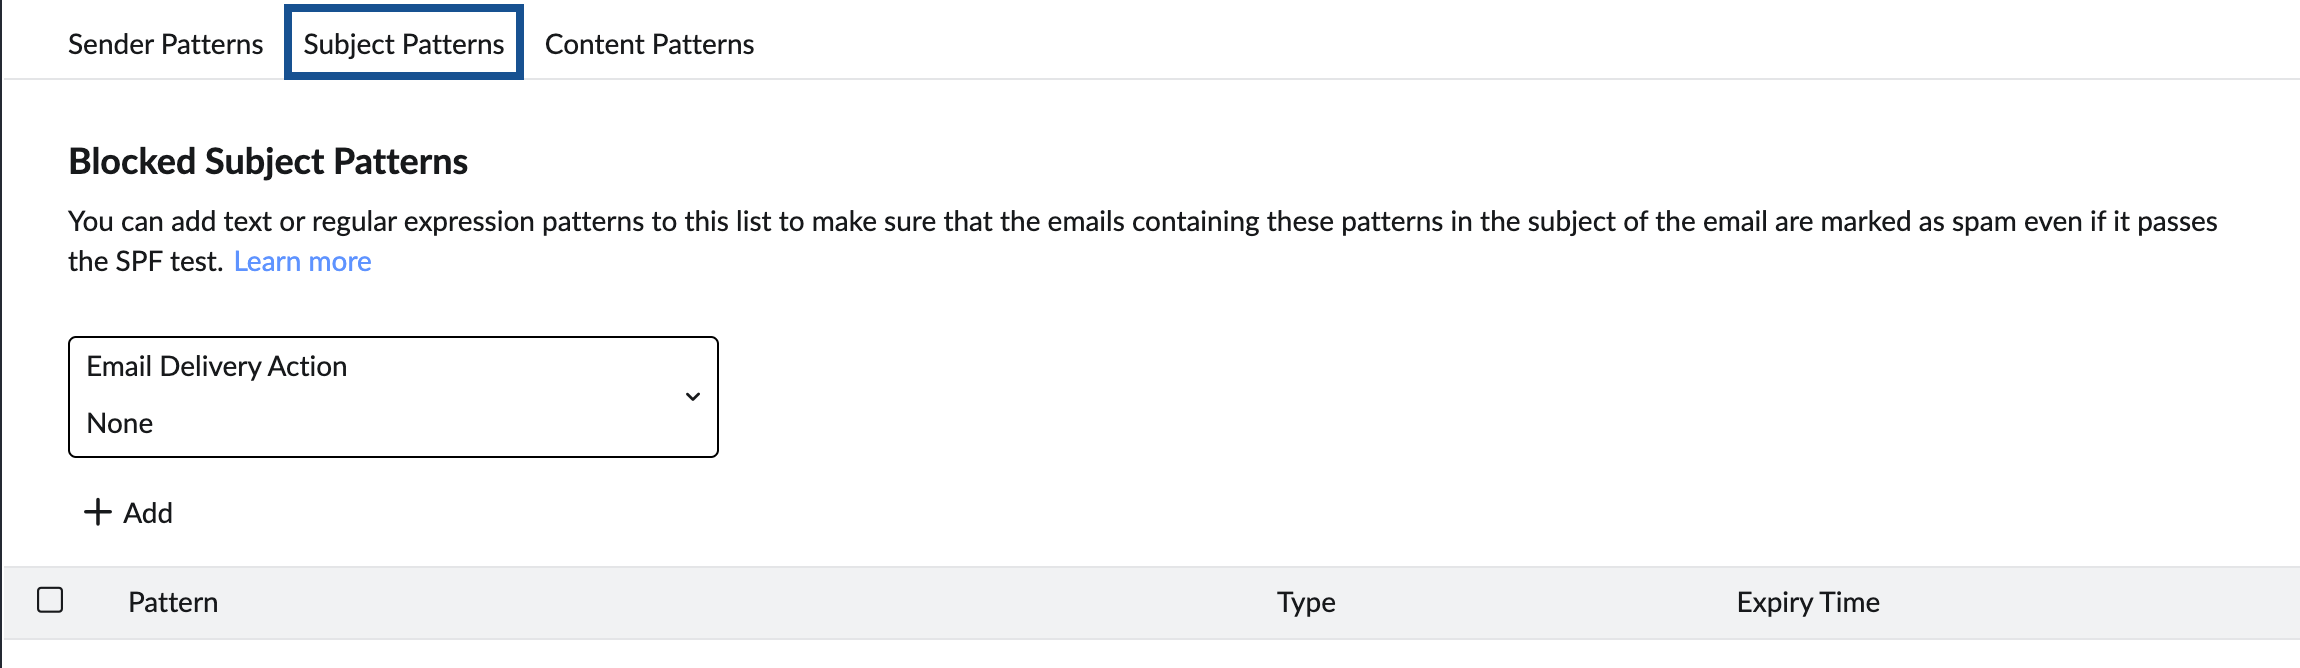Screen dimensions: 2300x668
Task: Click the Expiry Time column header
Action: 1808,602
